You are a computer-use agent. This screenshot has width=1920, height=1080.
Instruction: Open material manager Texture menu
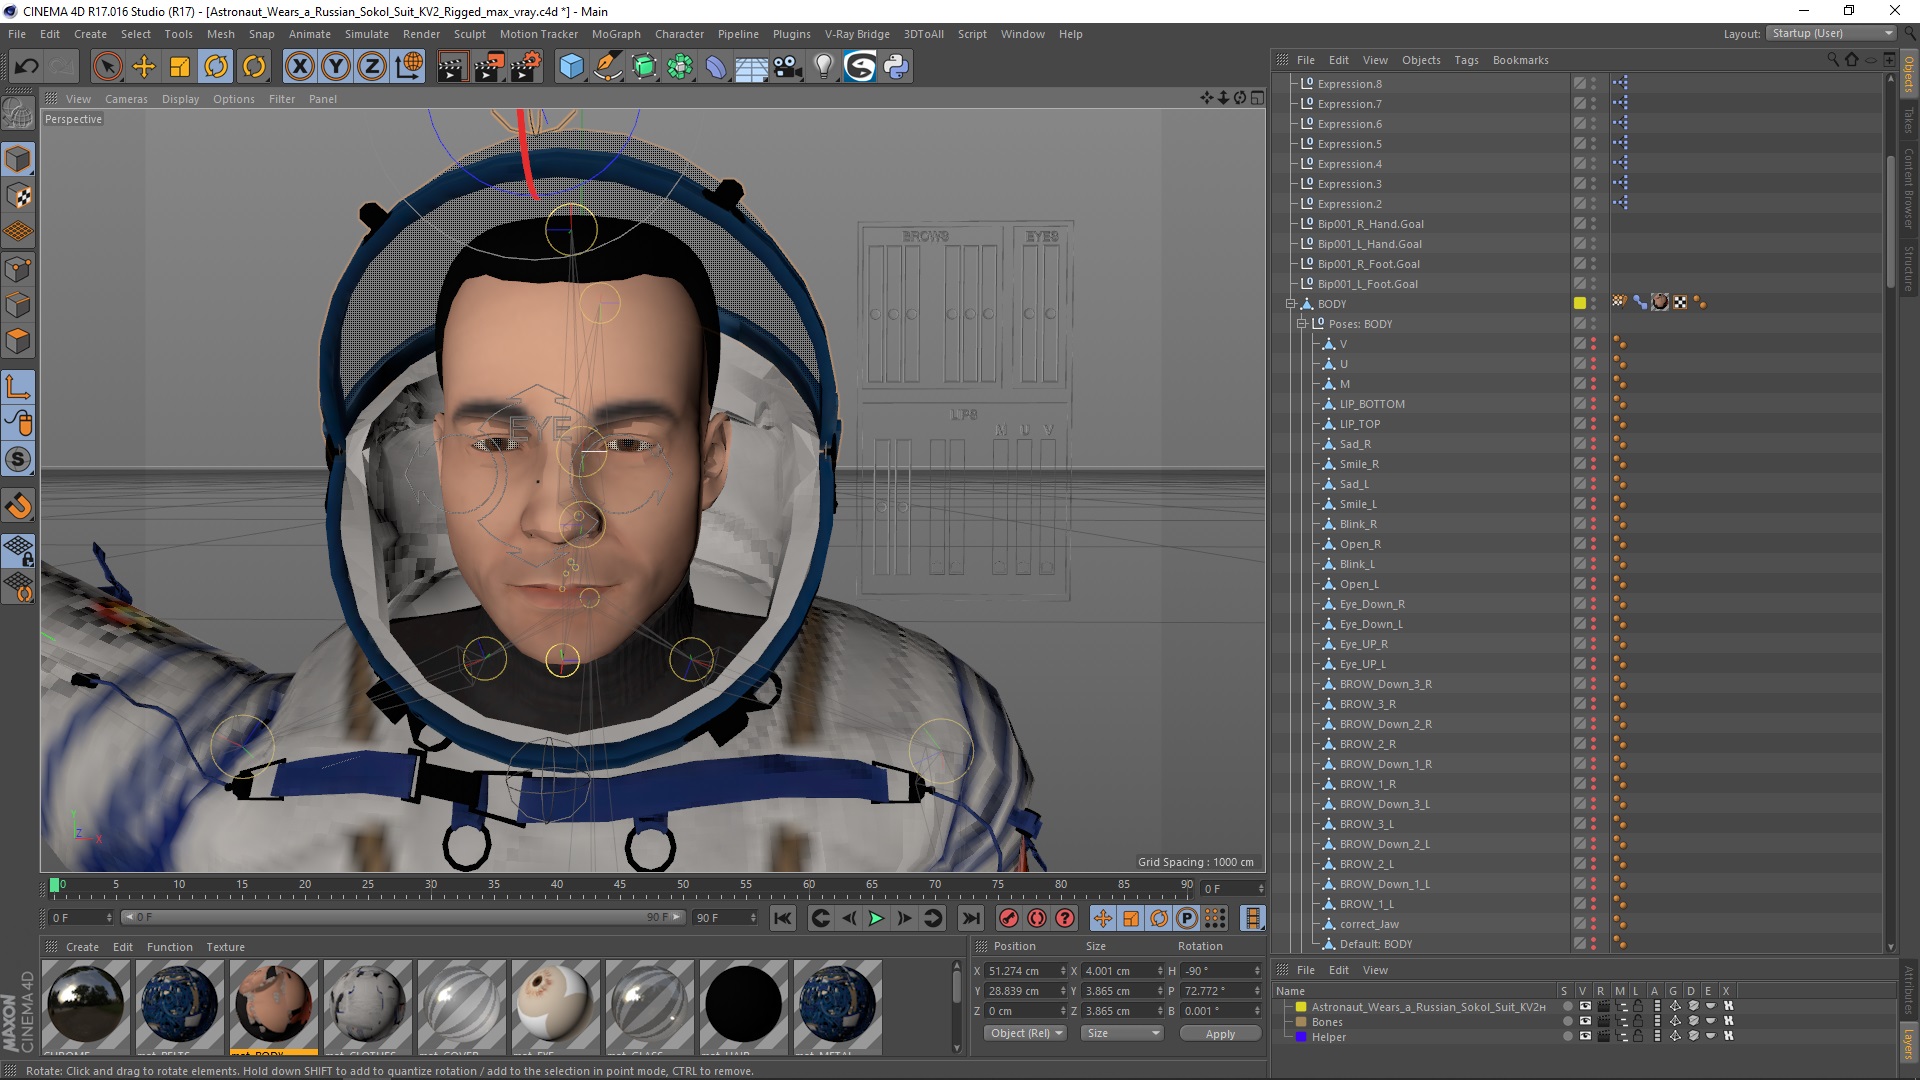(x=225, y=947)
